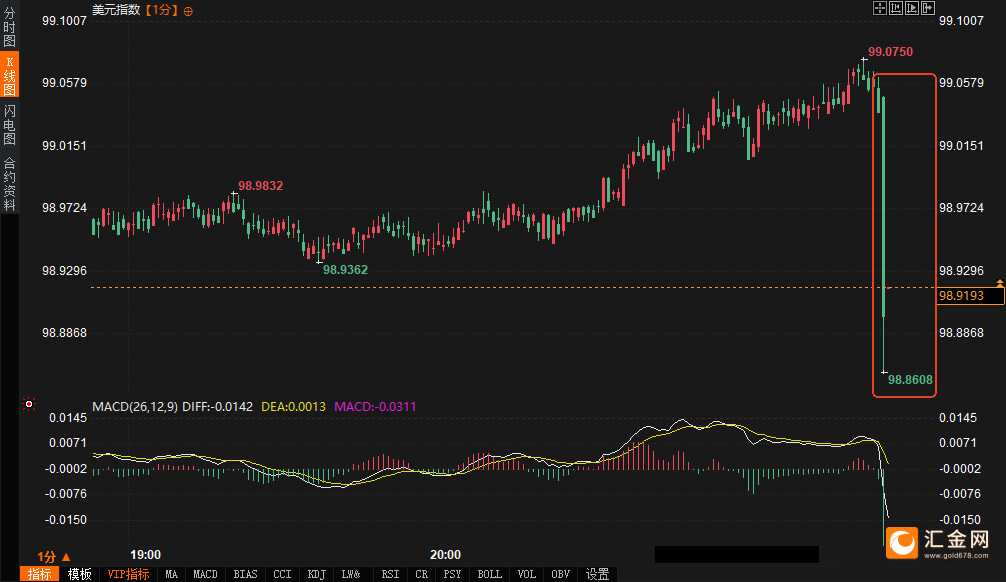The height and width of the screenshot is (582, 1006).
Task: Click the 99.0750 high price label
Action: click(891, 52)
